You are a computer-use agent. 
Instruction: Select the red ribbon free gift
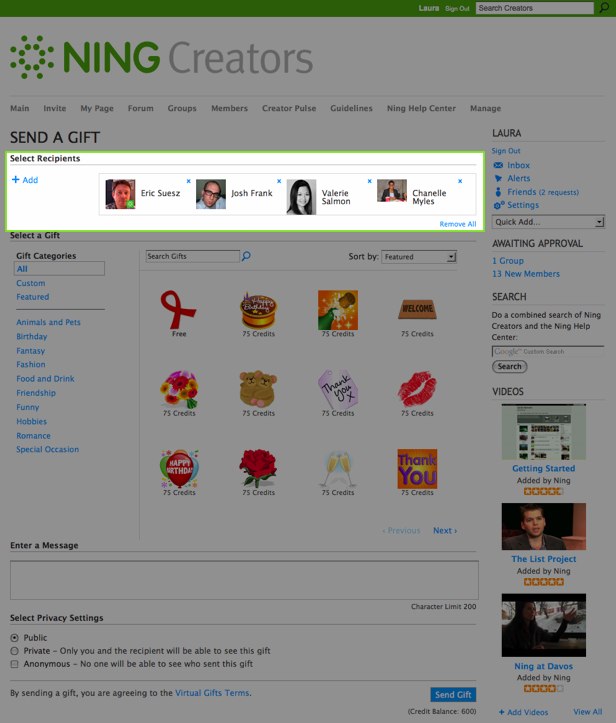[179, 309]
